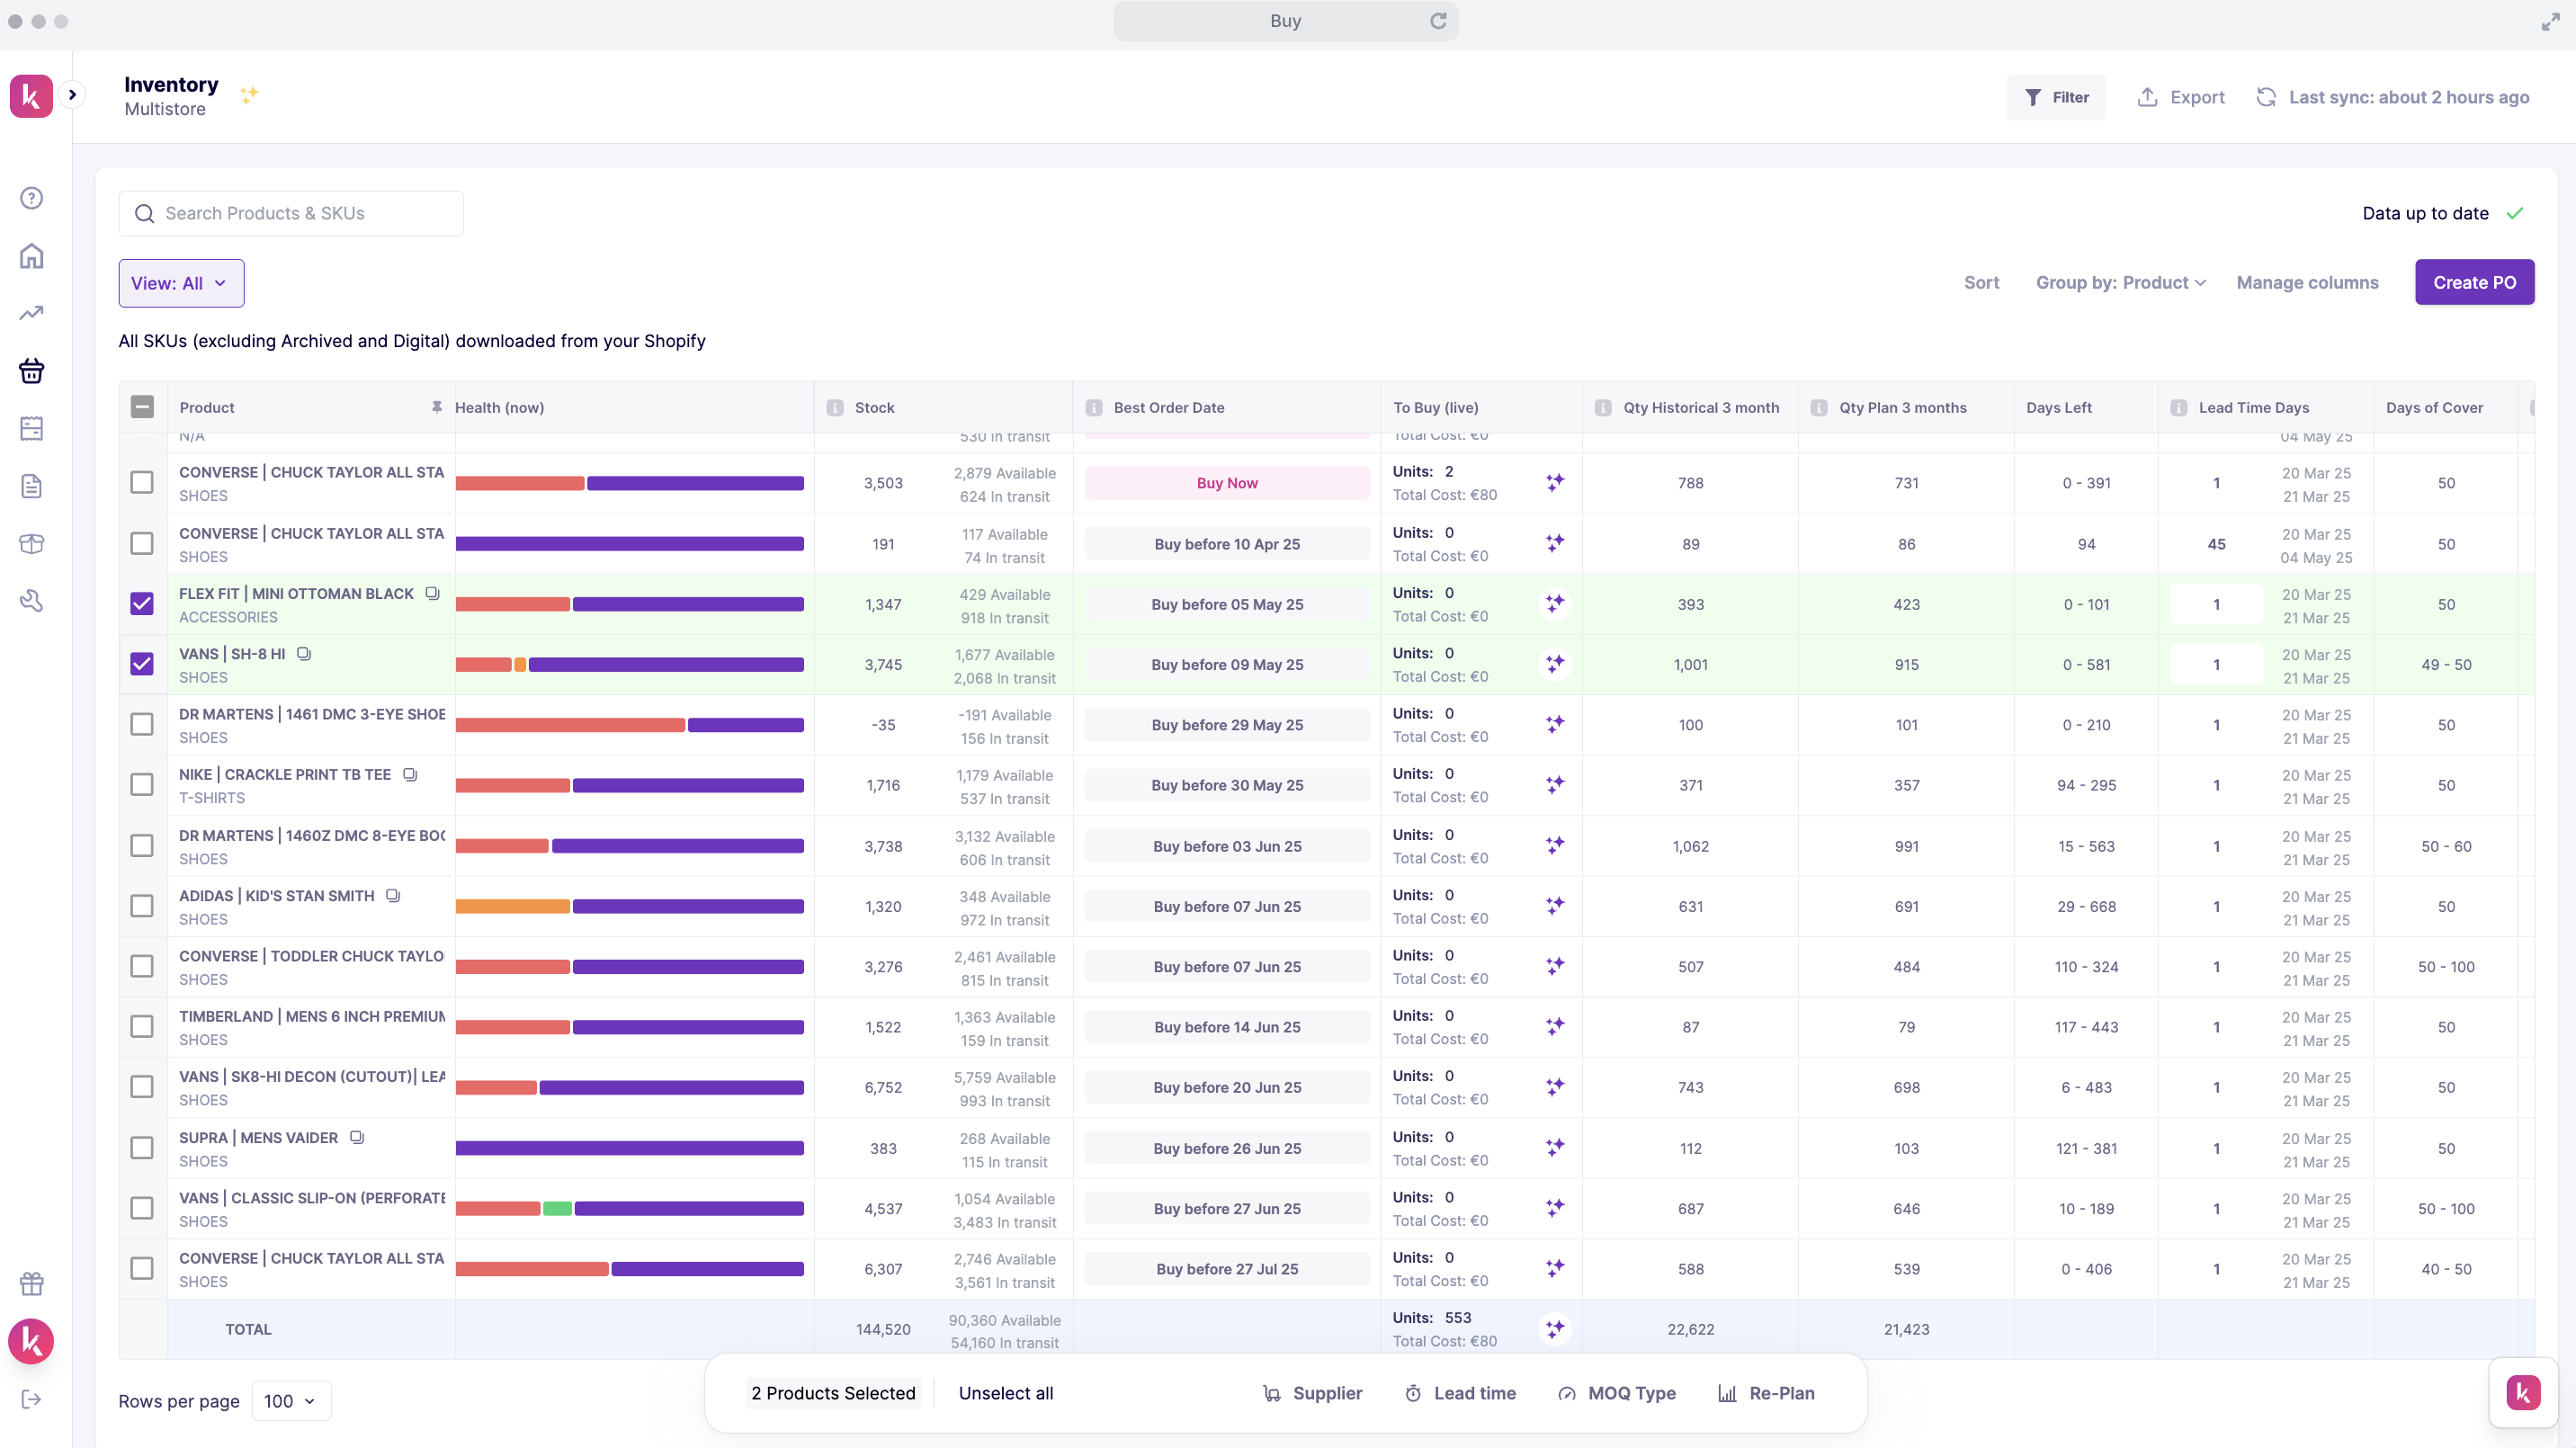Open the Group by: Product dropdown
The width and height of the screenshot is (2576, 1448).
(x=2120, y=283)
